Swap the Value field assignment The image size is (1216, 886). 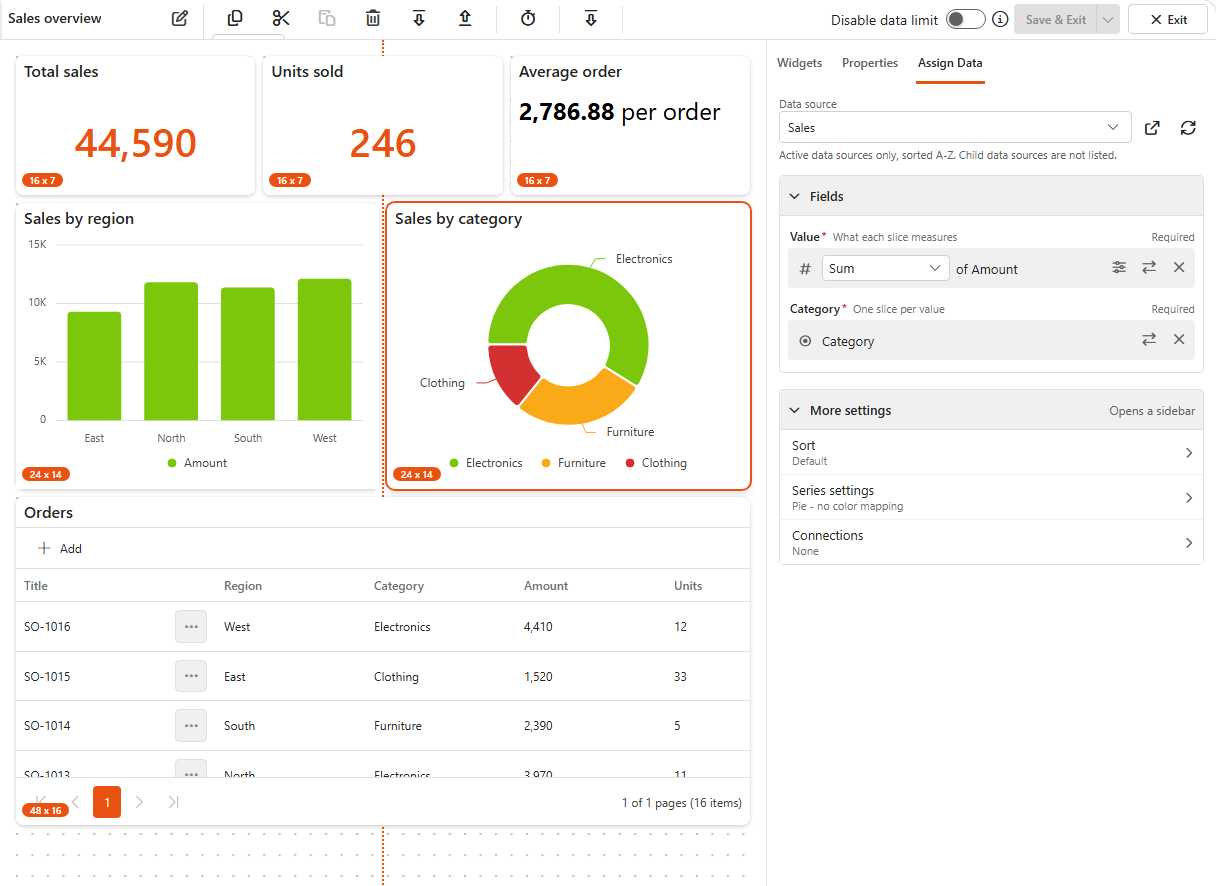click(1149, 268)
